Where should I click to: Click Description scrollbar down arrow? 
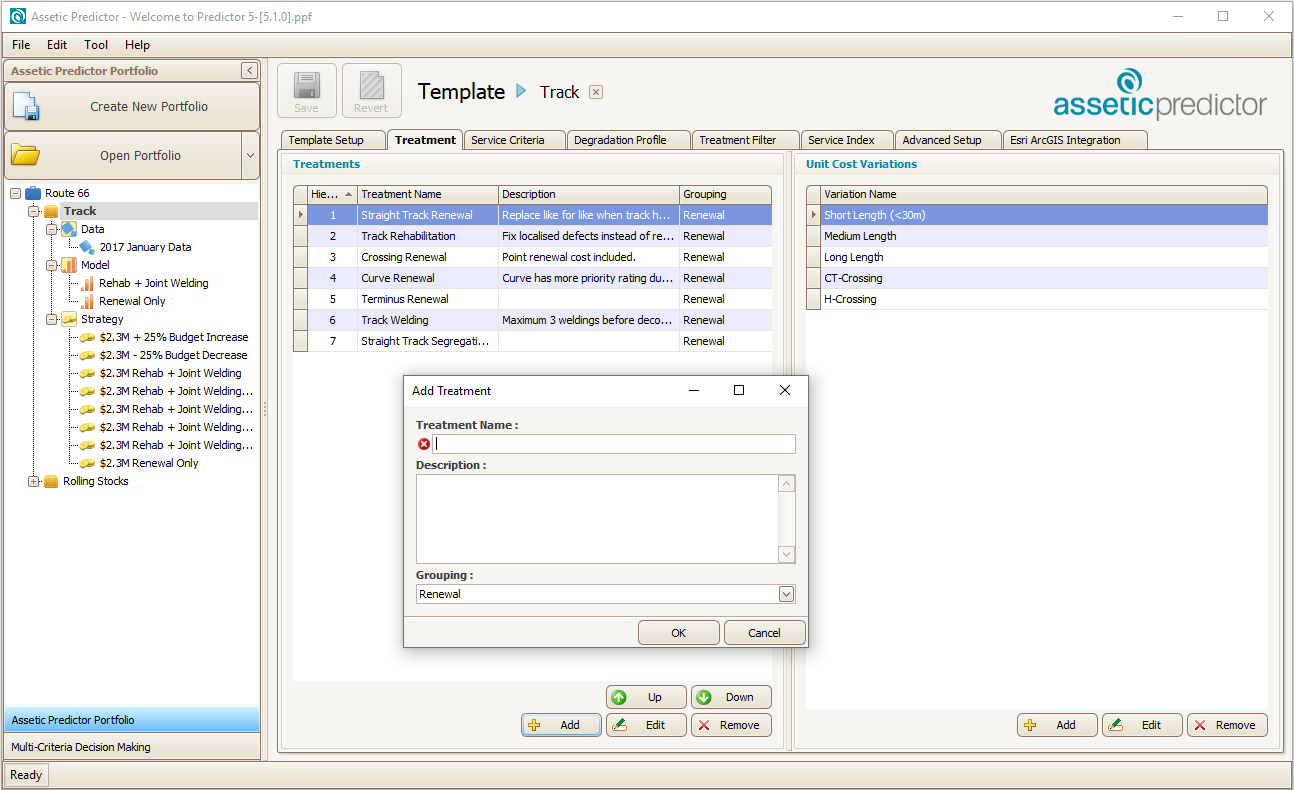click(x=786, y=554)
